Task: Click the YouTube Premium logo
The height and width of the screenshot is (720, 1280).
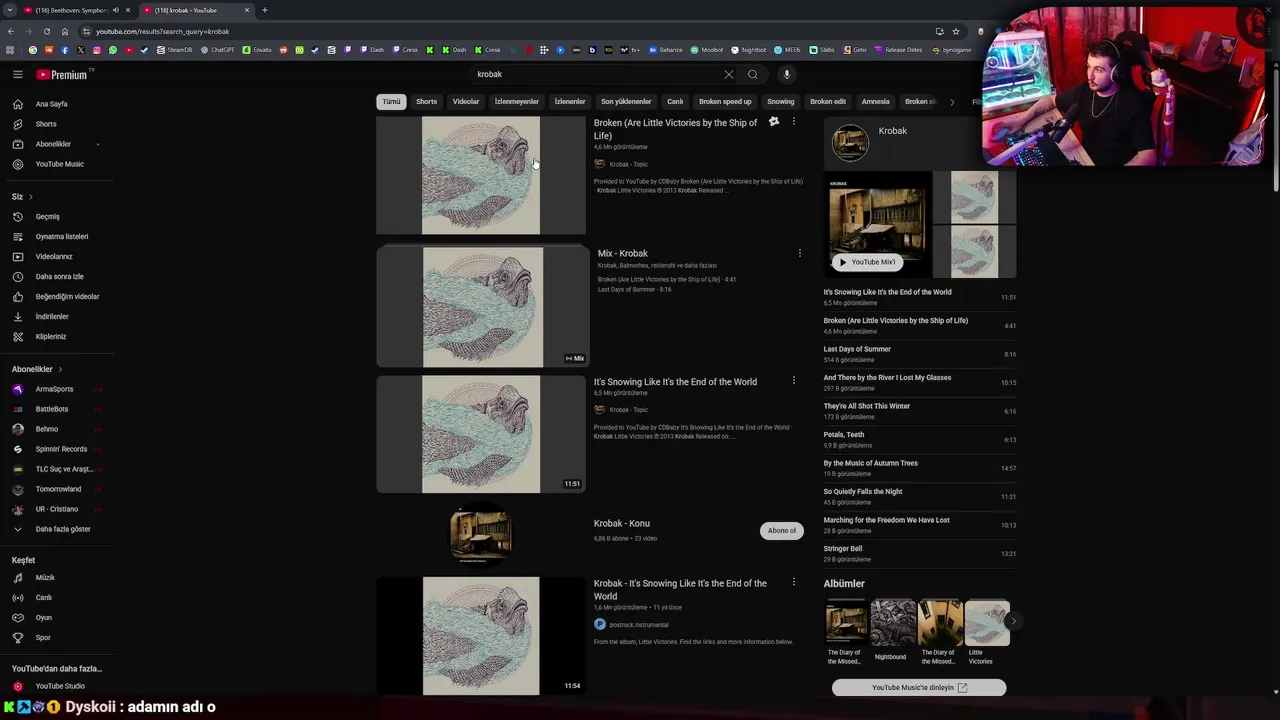Action: point(62,74)
